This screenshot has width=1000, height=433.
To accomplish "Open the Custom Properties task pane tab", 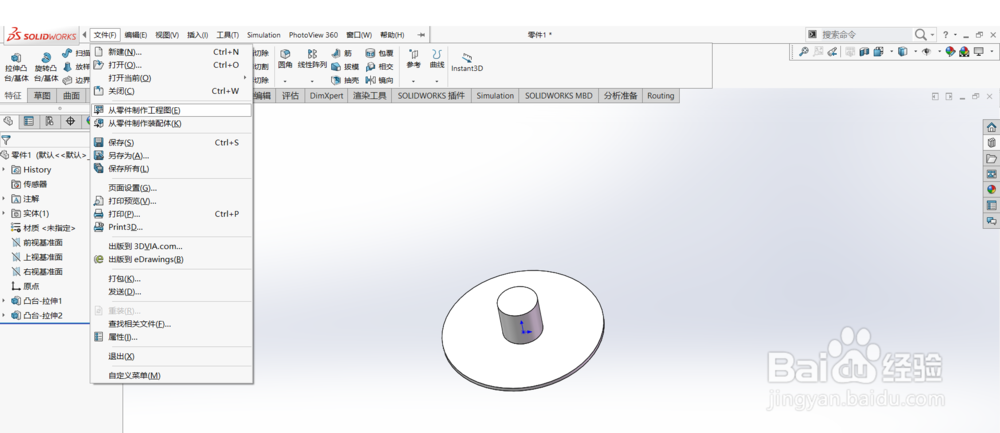I will coord(991,205).
